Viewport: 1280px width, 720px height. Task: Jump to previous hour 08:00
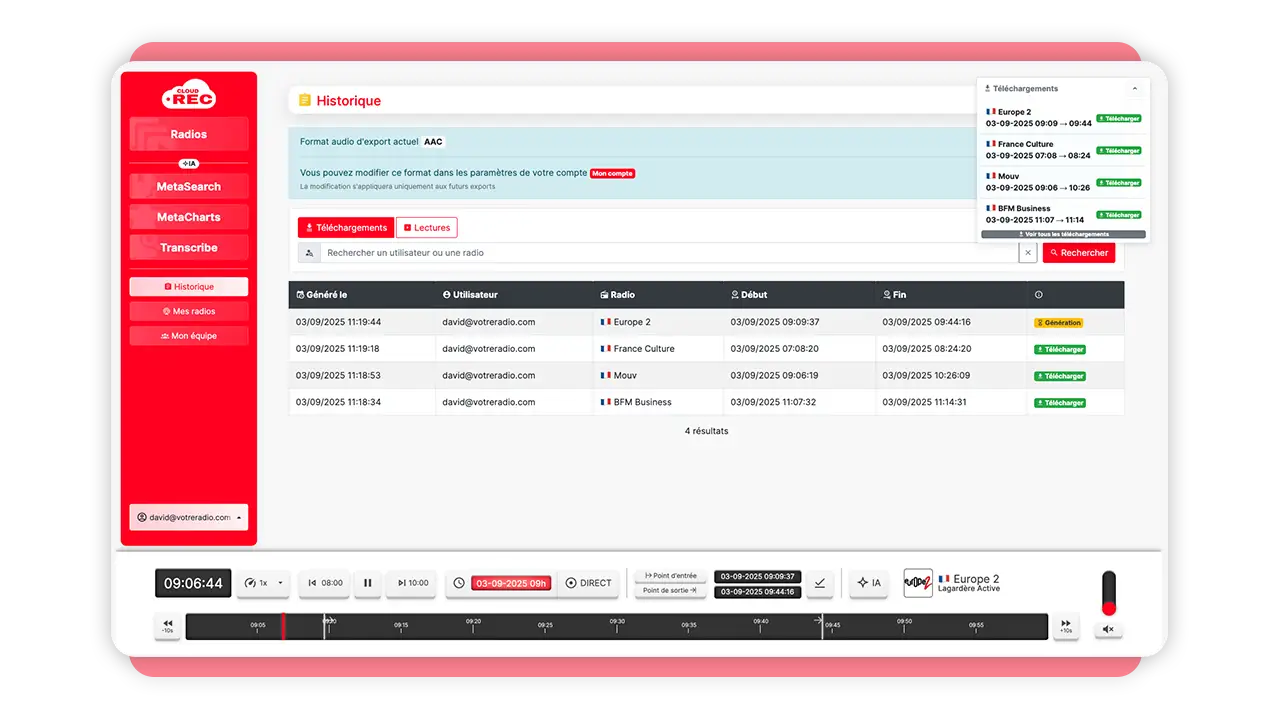pyautogui.click(x=325, y=583)
